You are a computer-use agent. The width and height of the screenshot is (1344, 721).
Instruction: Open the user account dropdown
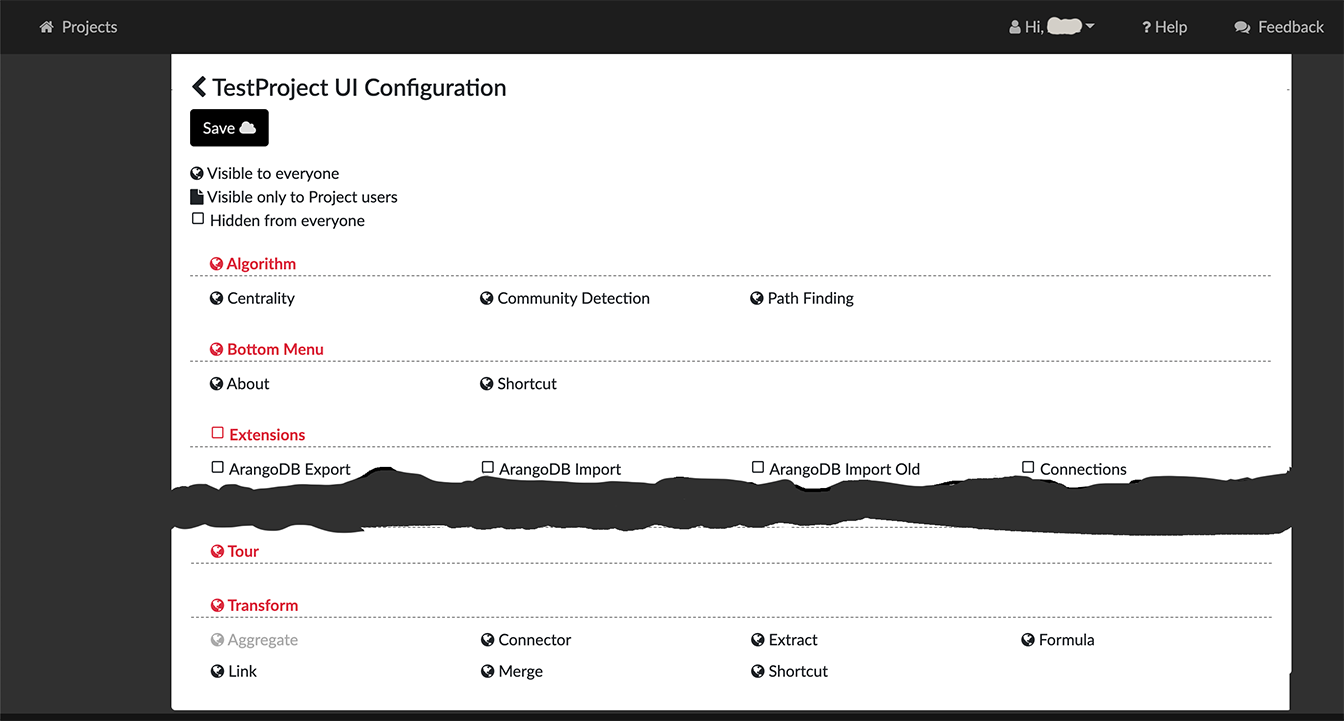coord(1052,27)
